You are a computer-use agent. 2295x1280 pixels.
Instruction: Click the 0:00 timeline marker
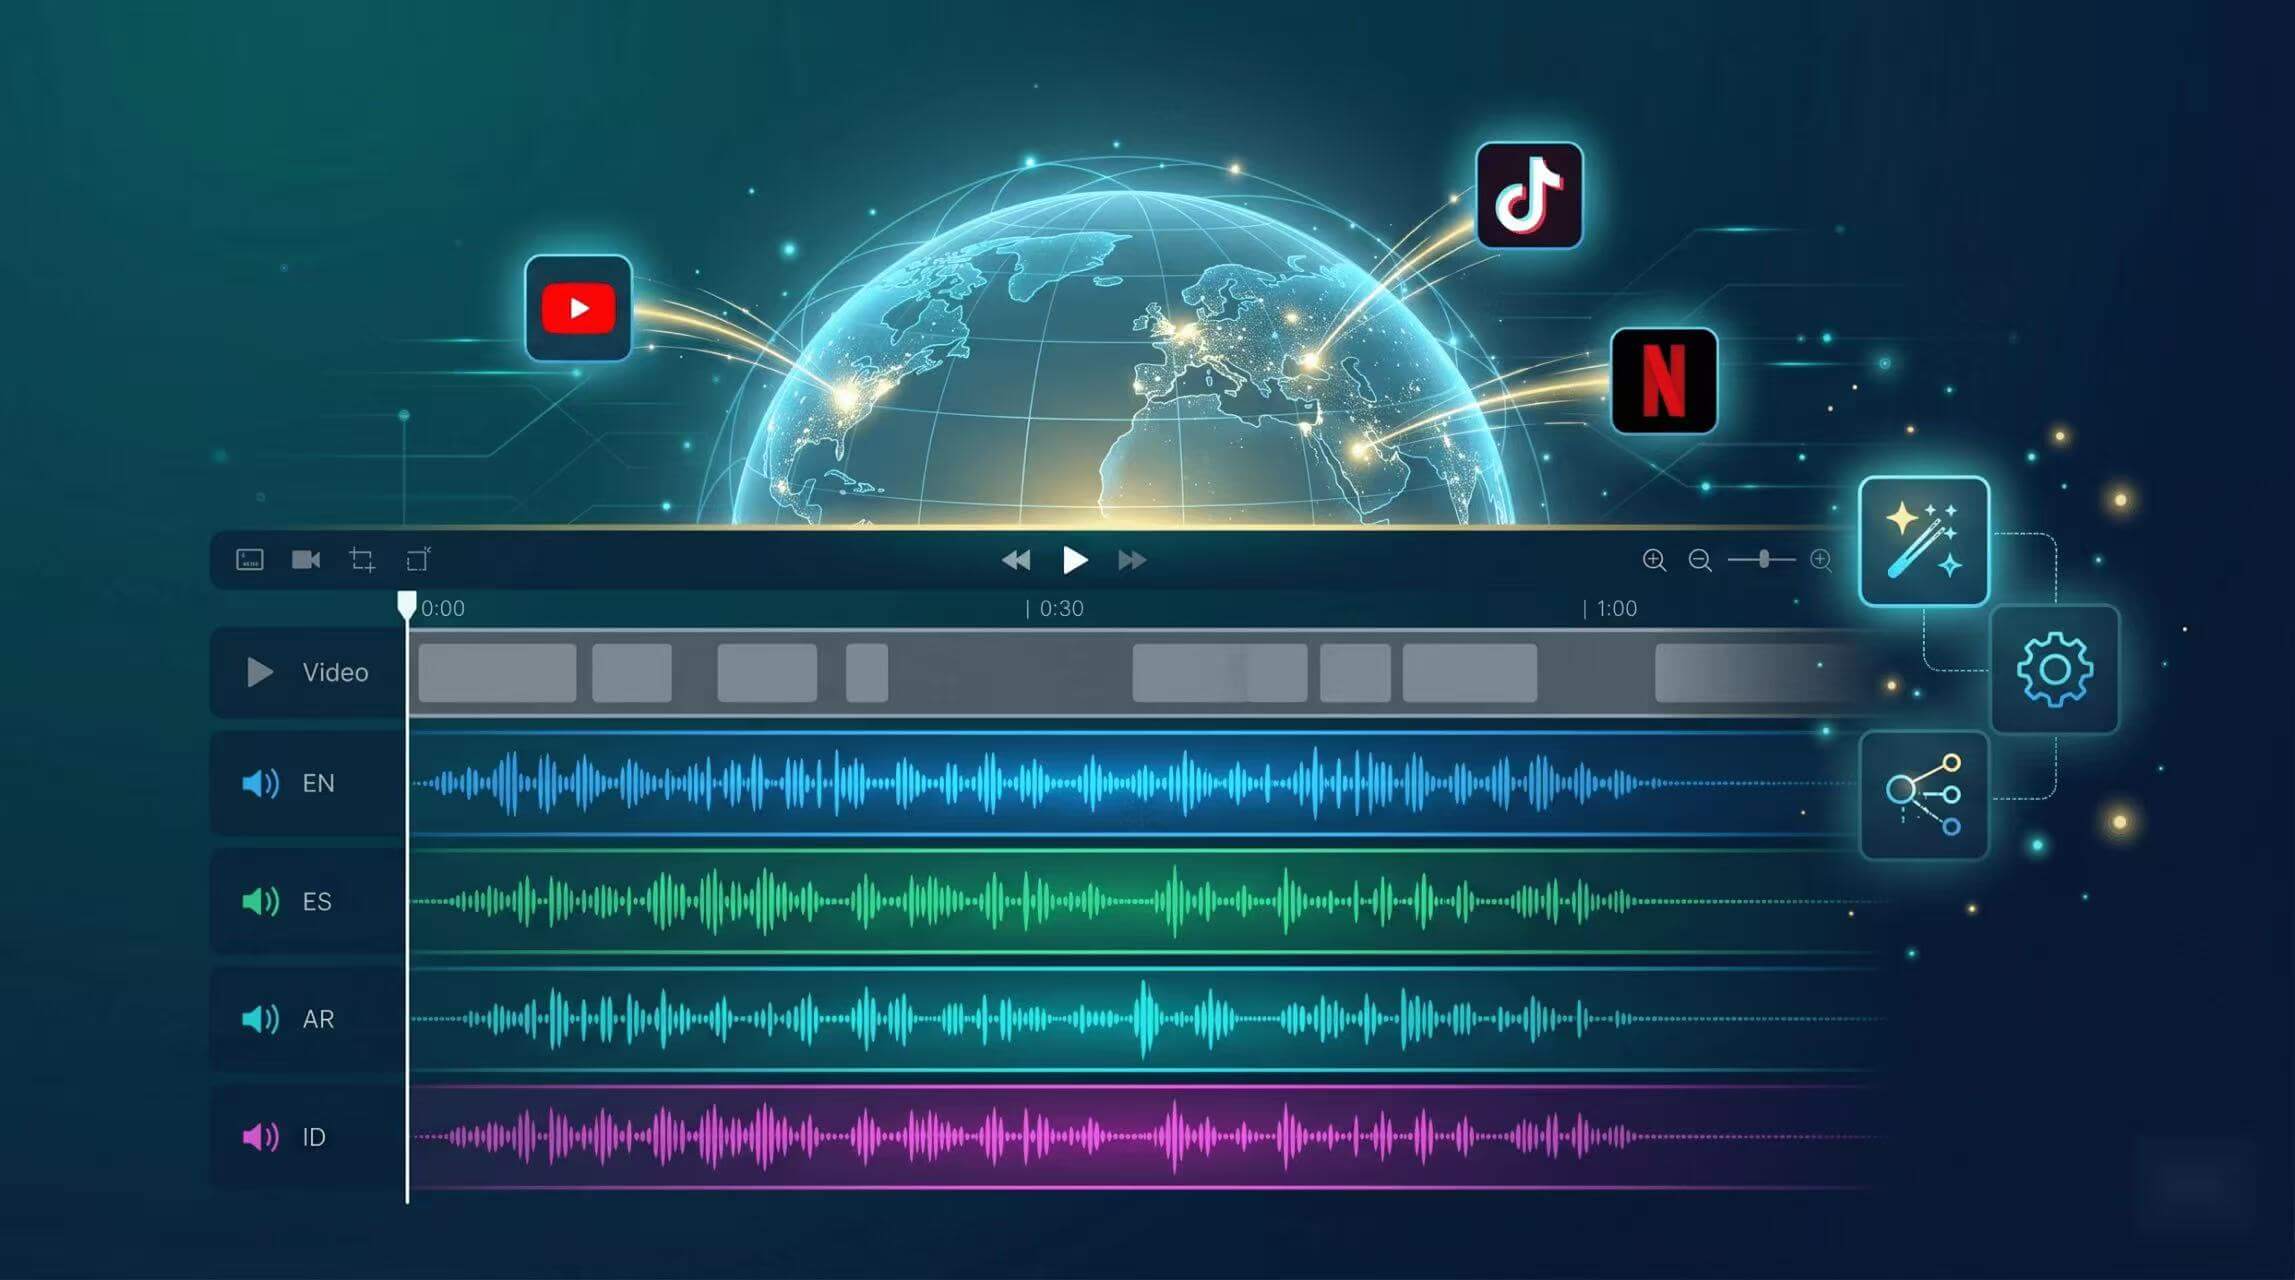(x=443, y=608)
